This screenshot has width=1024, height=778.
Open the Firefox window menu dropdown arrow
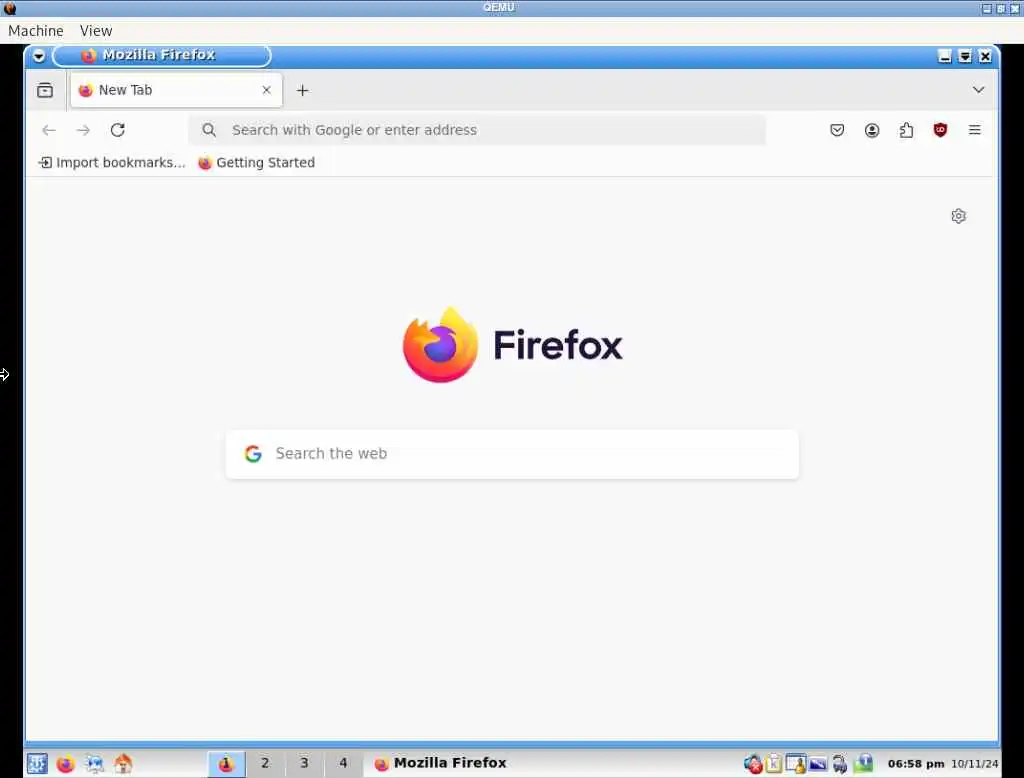tap(39, 56)
